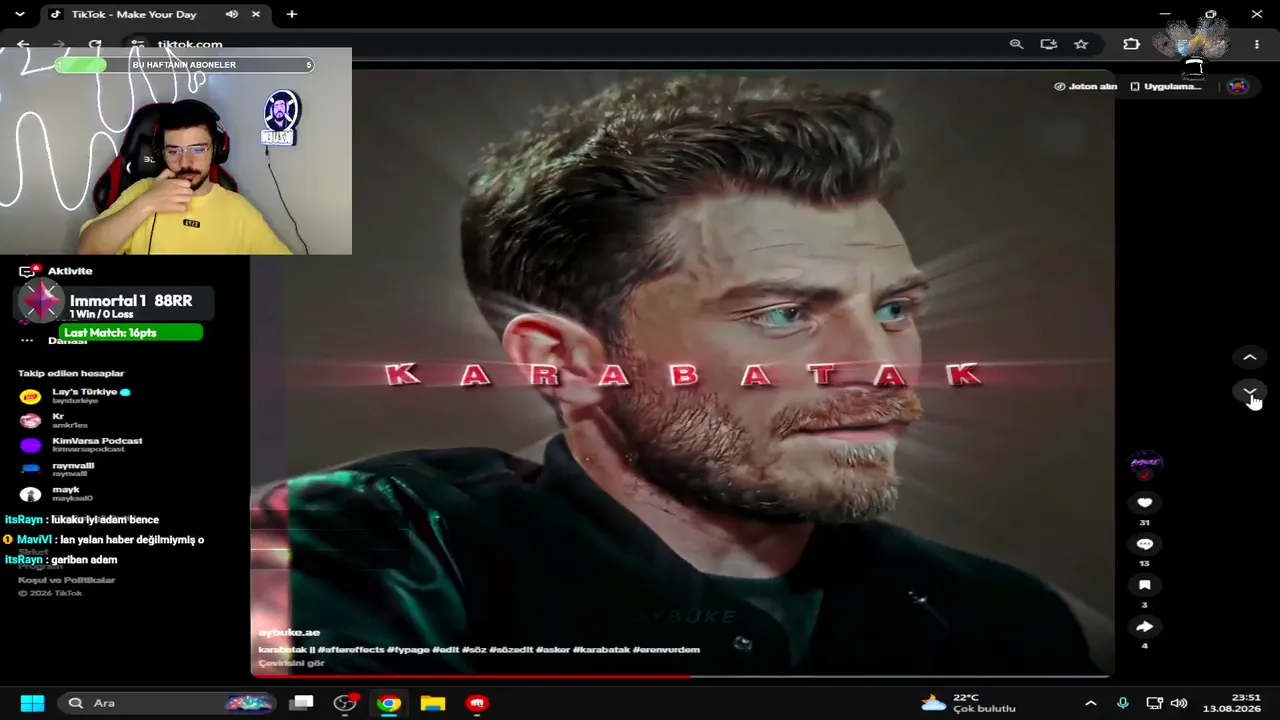Click the volume speaker icon in system tray

tap(1179, 703)
